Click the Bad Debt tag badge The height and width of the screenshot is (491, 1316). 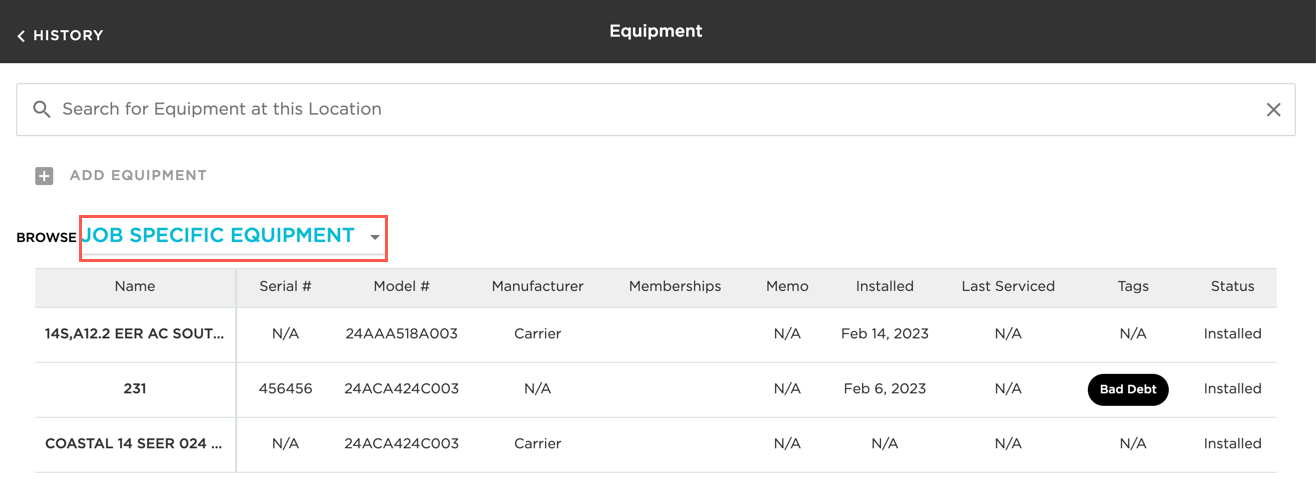[1128, 389]
